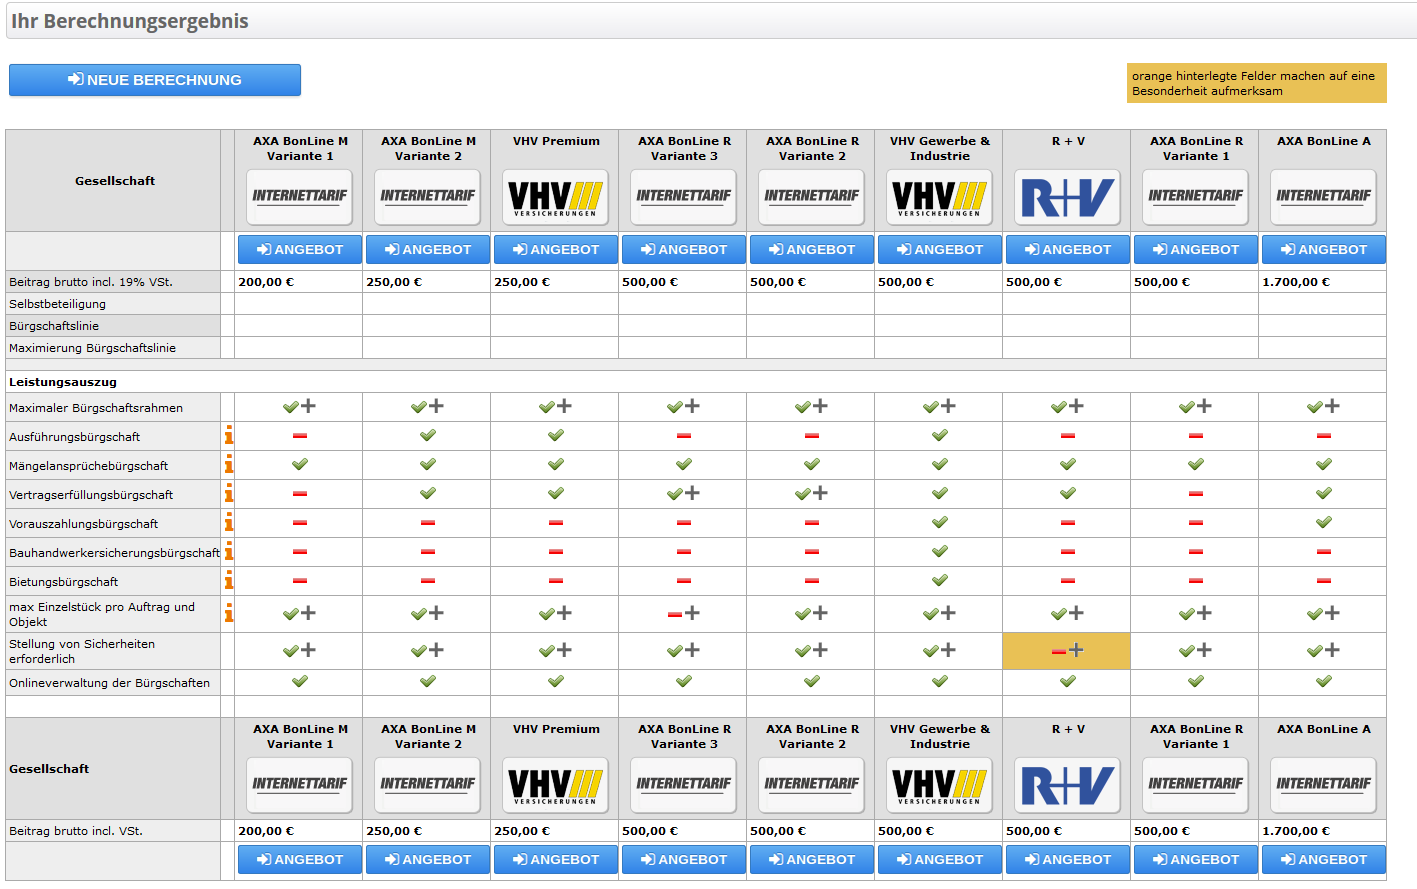Click minus icon for Ausführungsbürgschaft under AXA BonLine M Variante 1

[300, 436]
